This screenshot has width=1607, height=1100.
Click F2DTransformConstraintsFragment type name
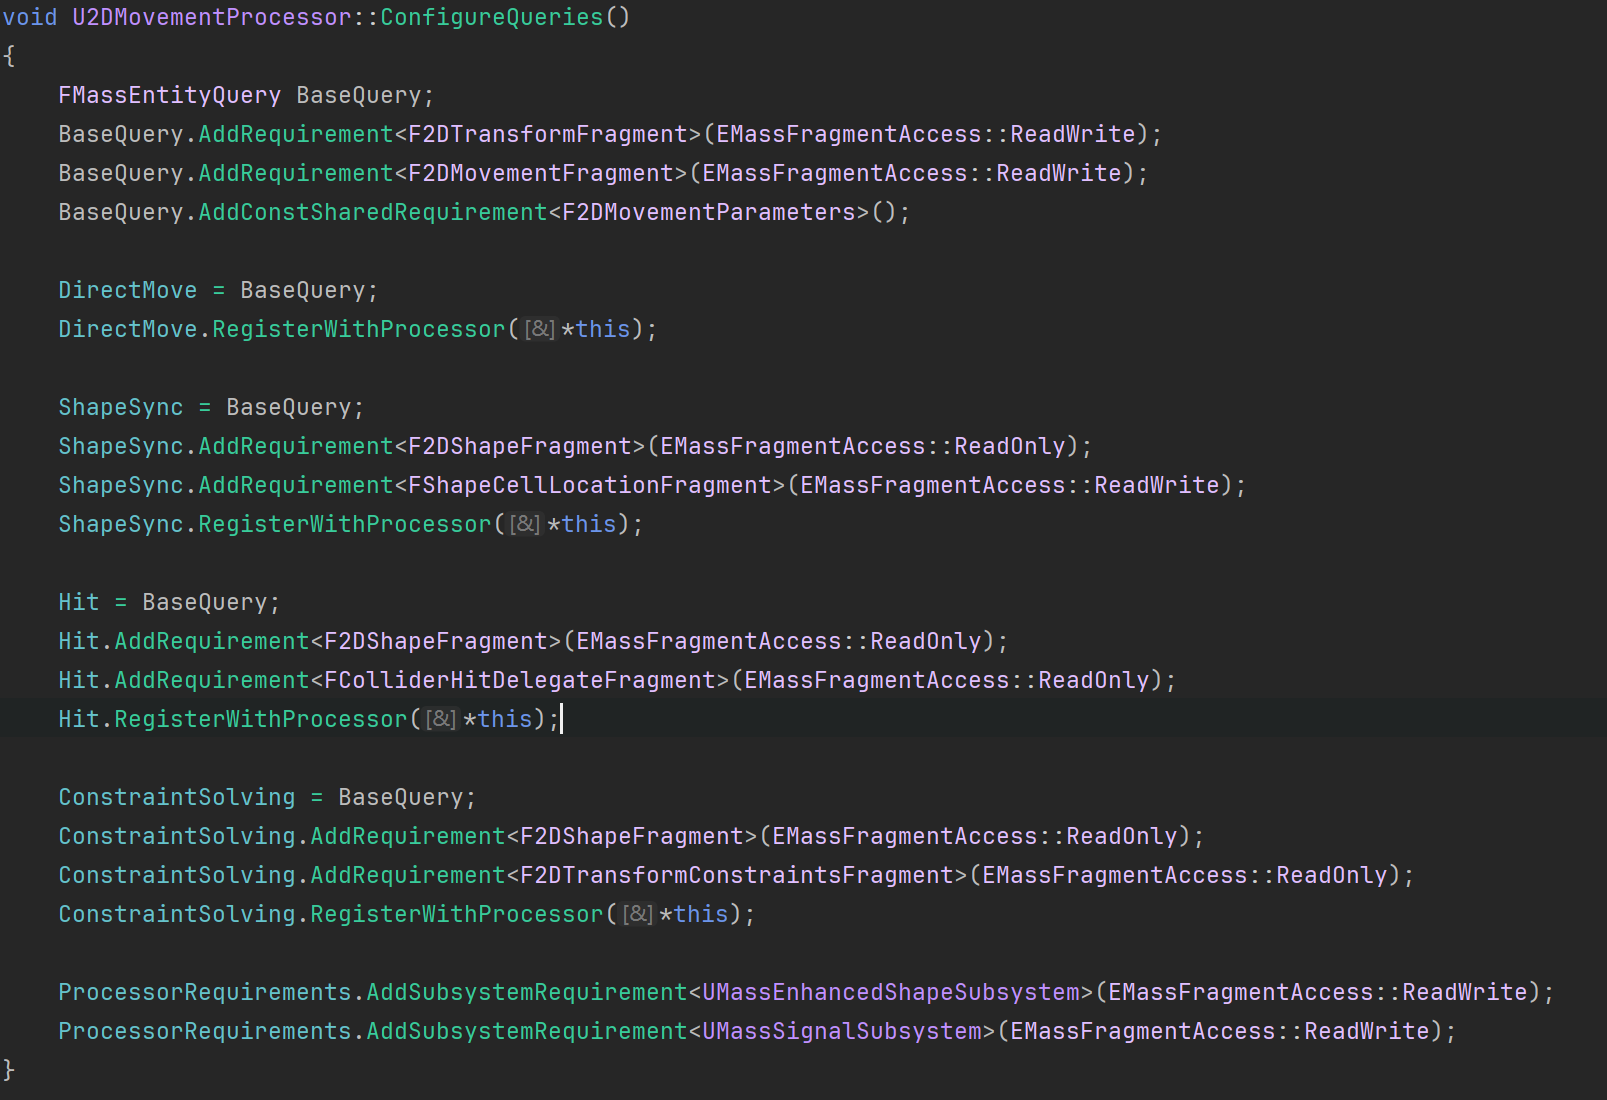737,875
